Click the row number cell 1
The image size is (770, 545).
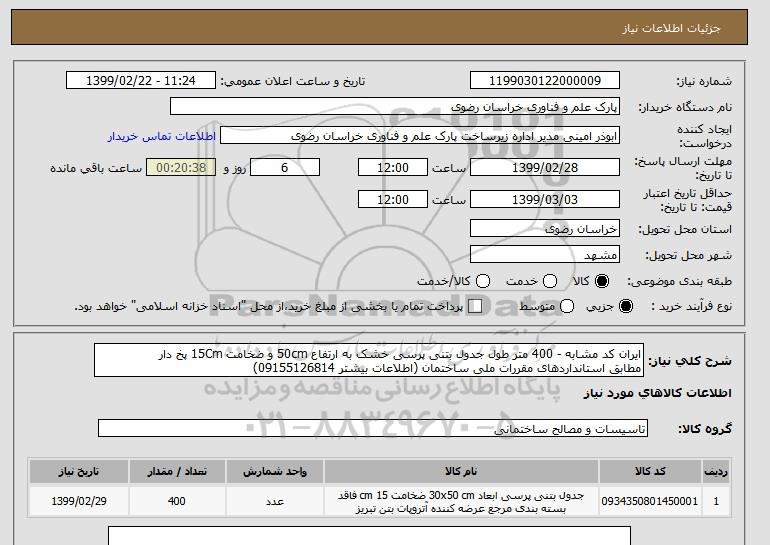[716, 501]
